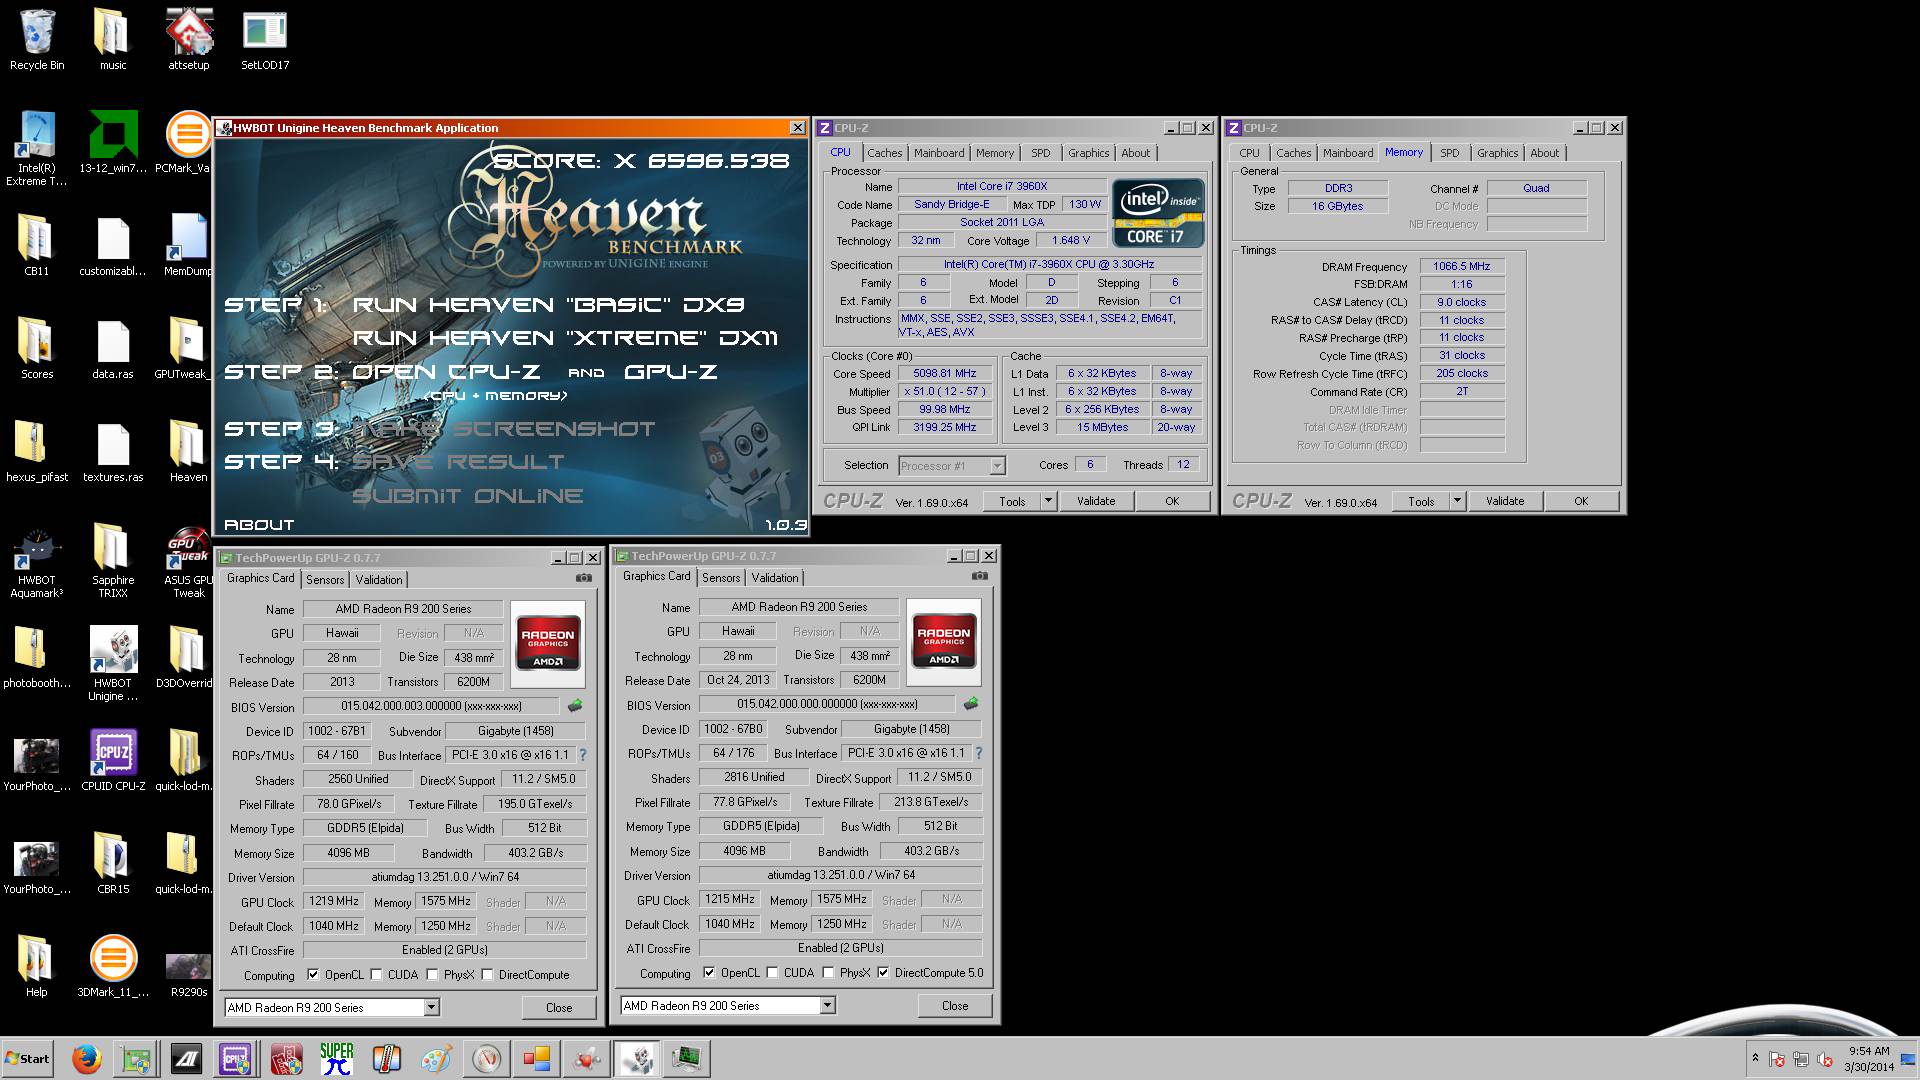Viewport: 1920px width, 1080px height.
Task: Open data.ras file on desktop
Action: [x=113, y=349]
